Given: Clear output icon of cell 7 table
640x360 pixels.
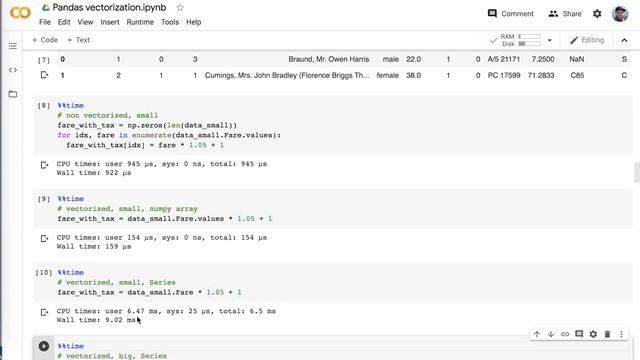Looking at the screenshot, I should pyautogui.click(x=44, y=75).
